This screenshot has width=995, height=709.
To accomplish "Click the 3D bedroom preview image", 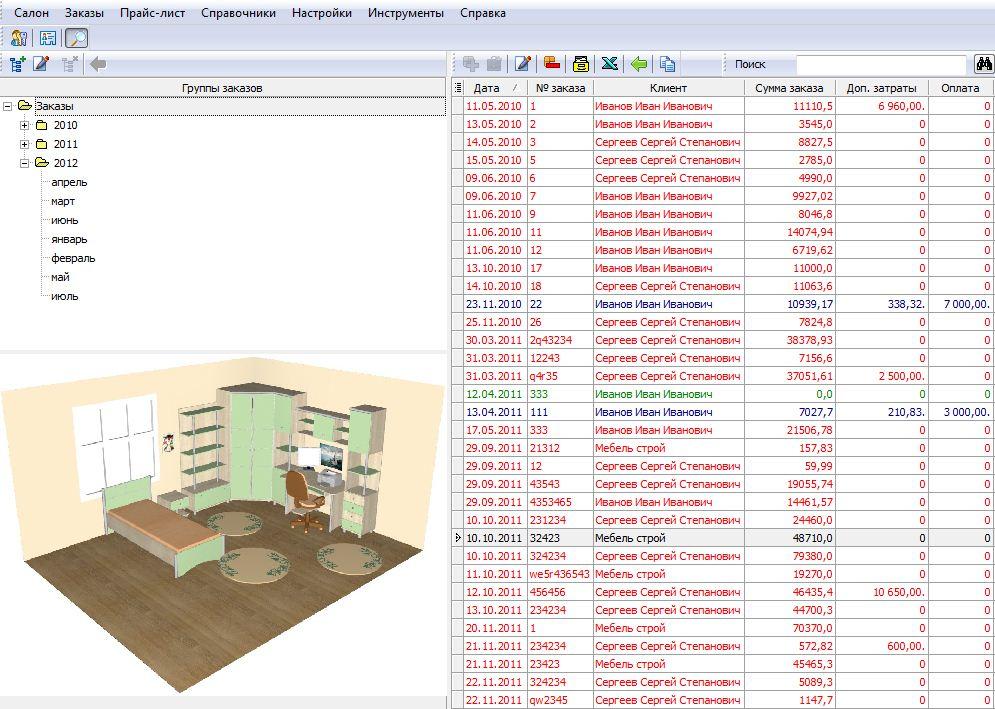I will 222,524.
